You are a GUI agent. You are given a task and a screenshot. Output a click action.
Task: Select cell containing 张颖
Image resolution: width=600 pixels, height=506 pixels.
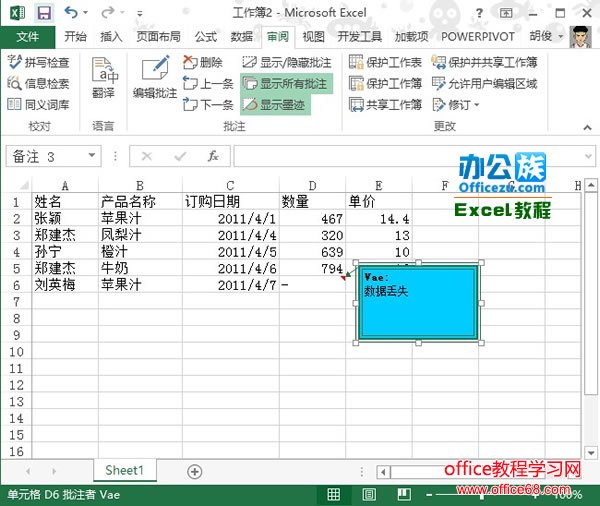tap(65, 219)
